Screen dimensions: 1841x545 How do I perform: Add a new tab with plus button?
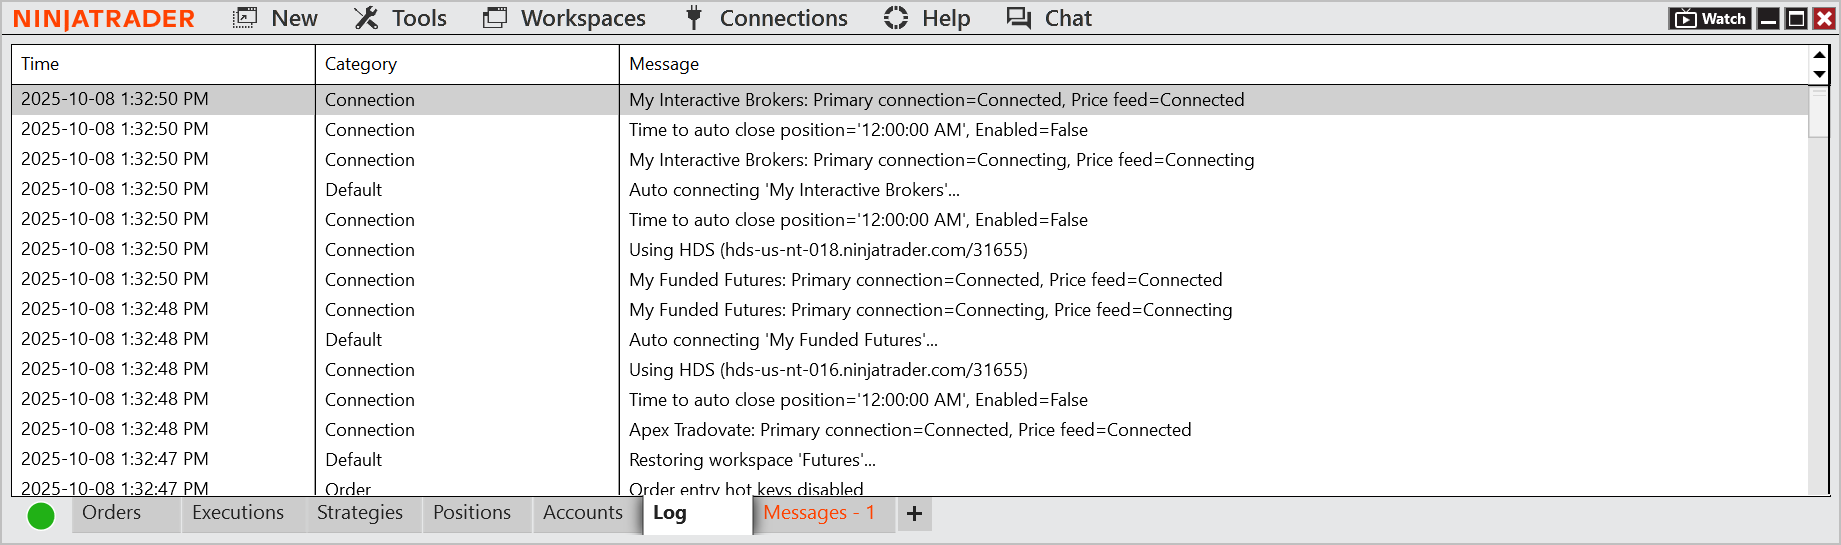(914, 514)
